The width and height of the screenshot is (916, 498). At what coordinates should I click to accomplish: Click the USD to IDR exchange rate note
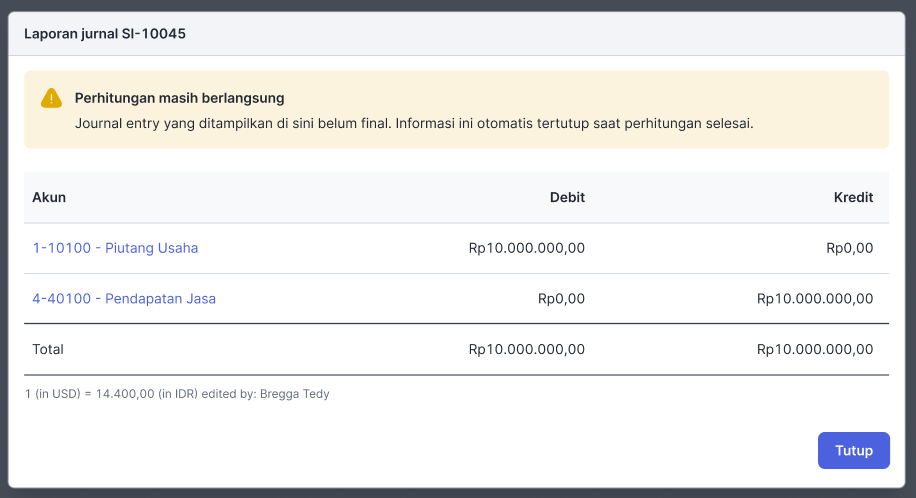tap(110, 394)
